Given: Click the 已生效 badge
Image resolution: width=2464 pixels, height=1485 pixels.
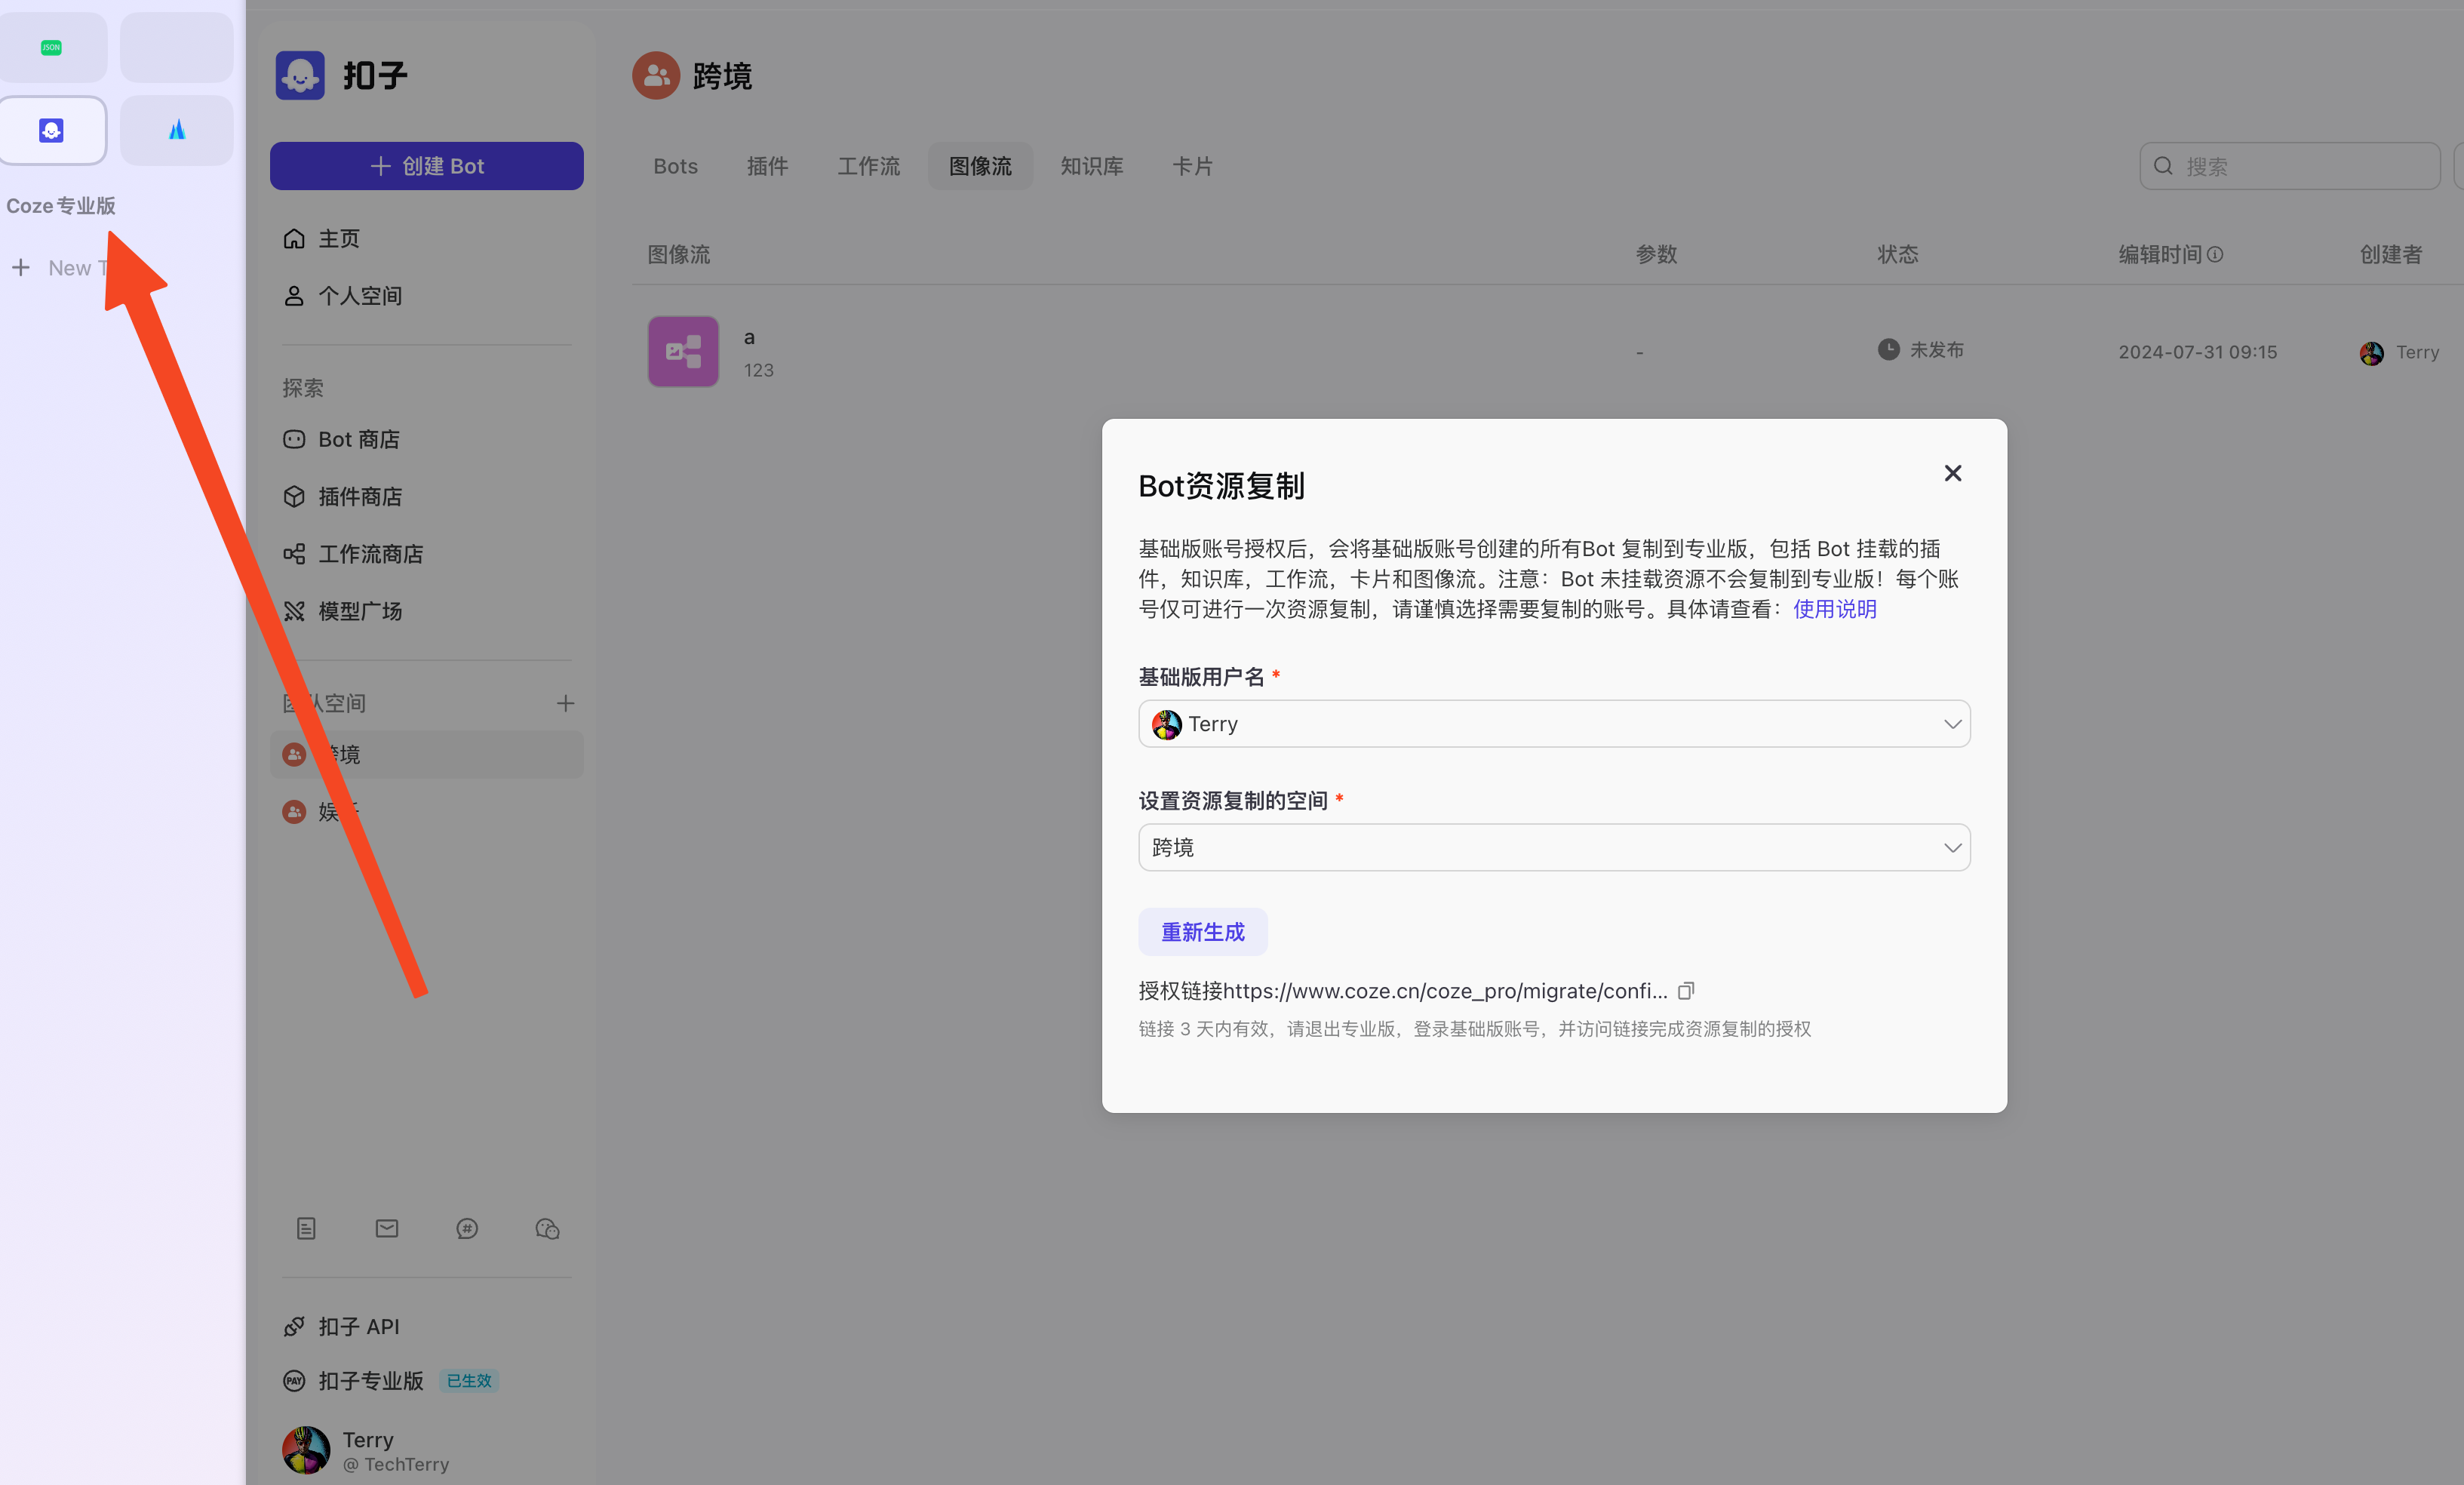Looking at the screenshot, I should (x=469, y=1381).
